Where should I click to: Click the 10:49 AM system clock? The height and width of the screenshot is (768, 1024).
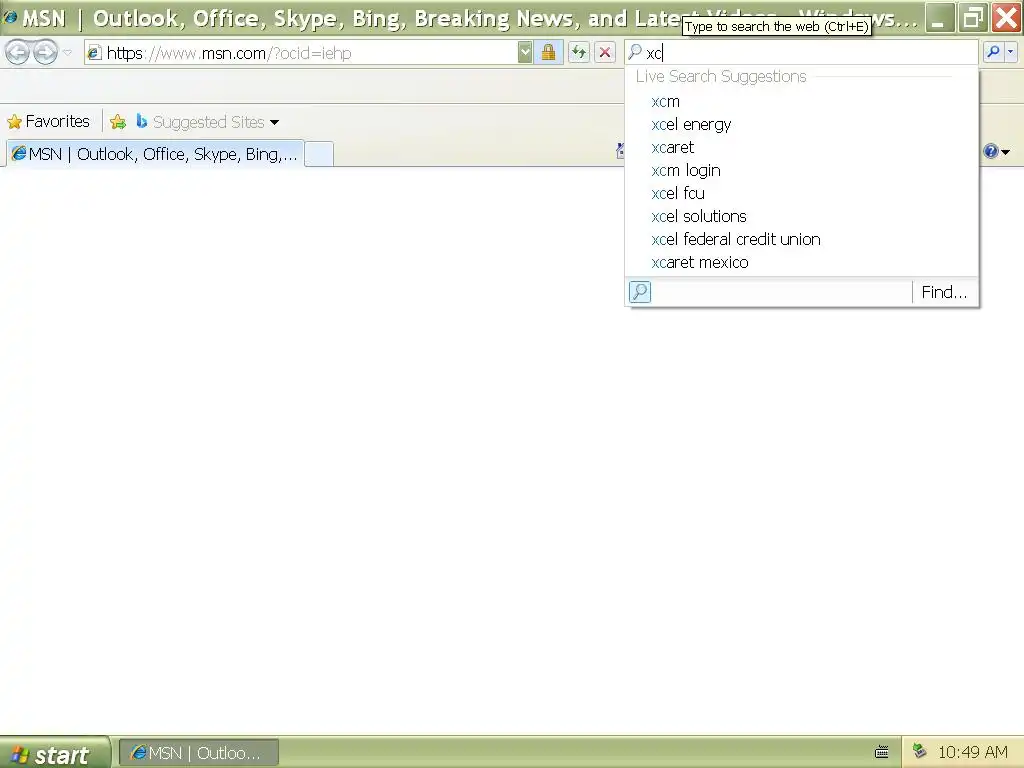pos(972,752)
